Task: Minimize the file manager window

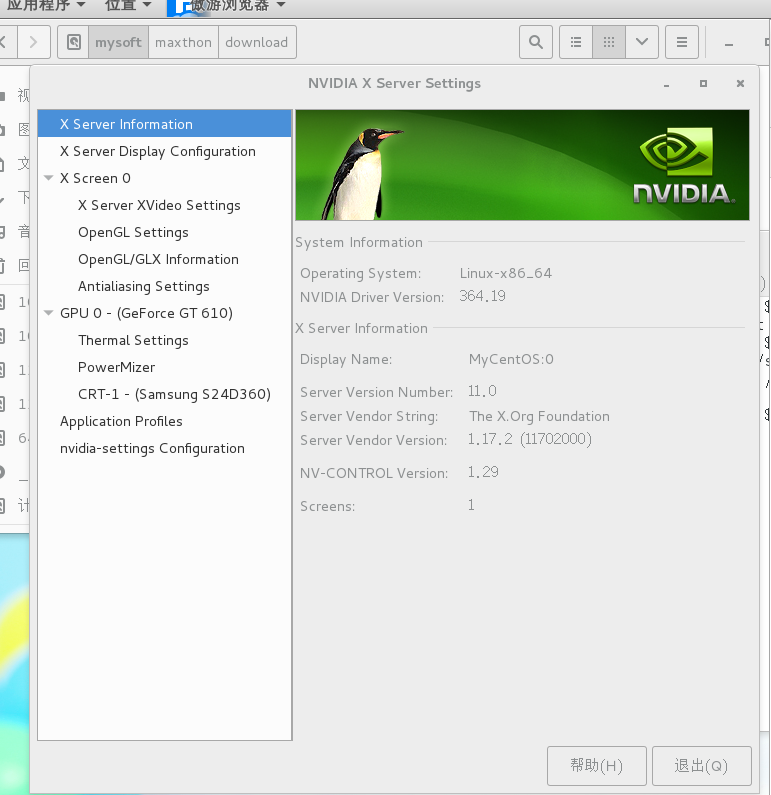Action: pos(729,45)
